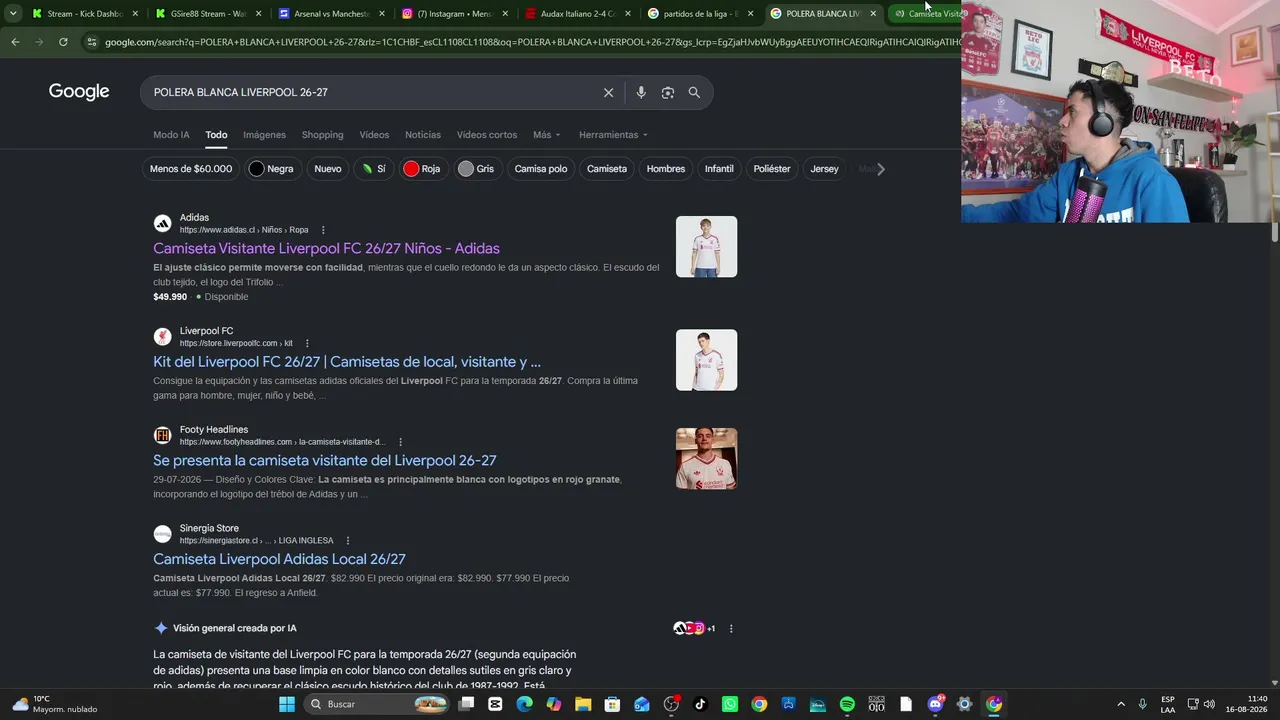Screen dimensions: 1280x720
Task: Open Microsoft Store from taskbar
Action: coord(612,704)
